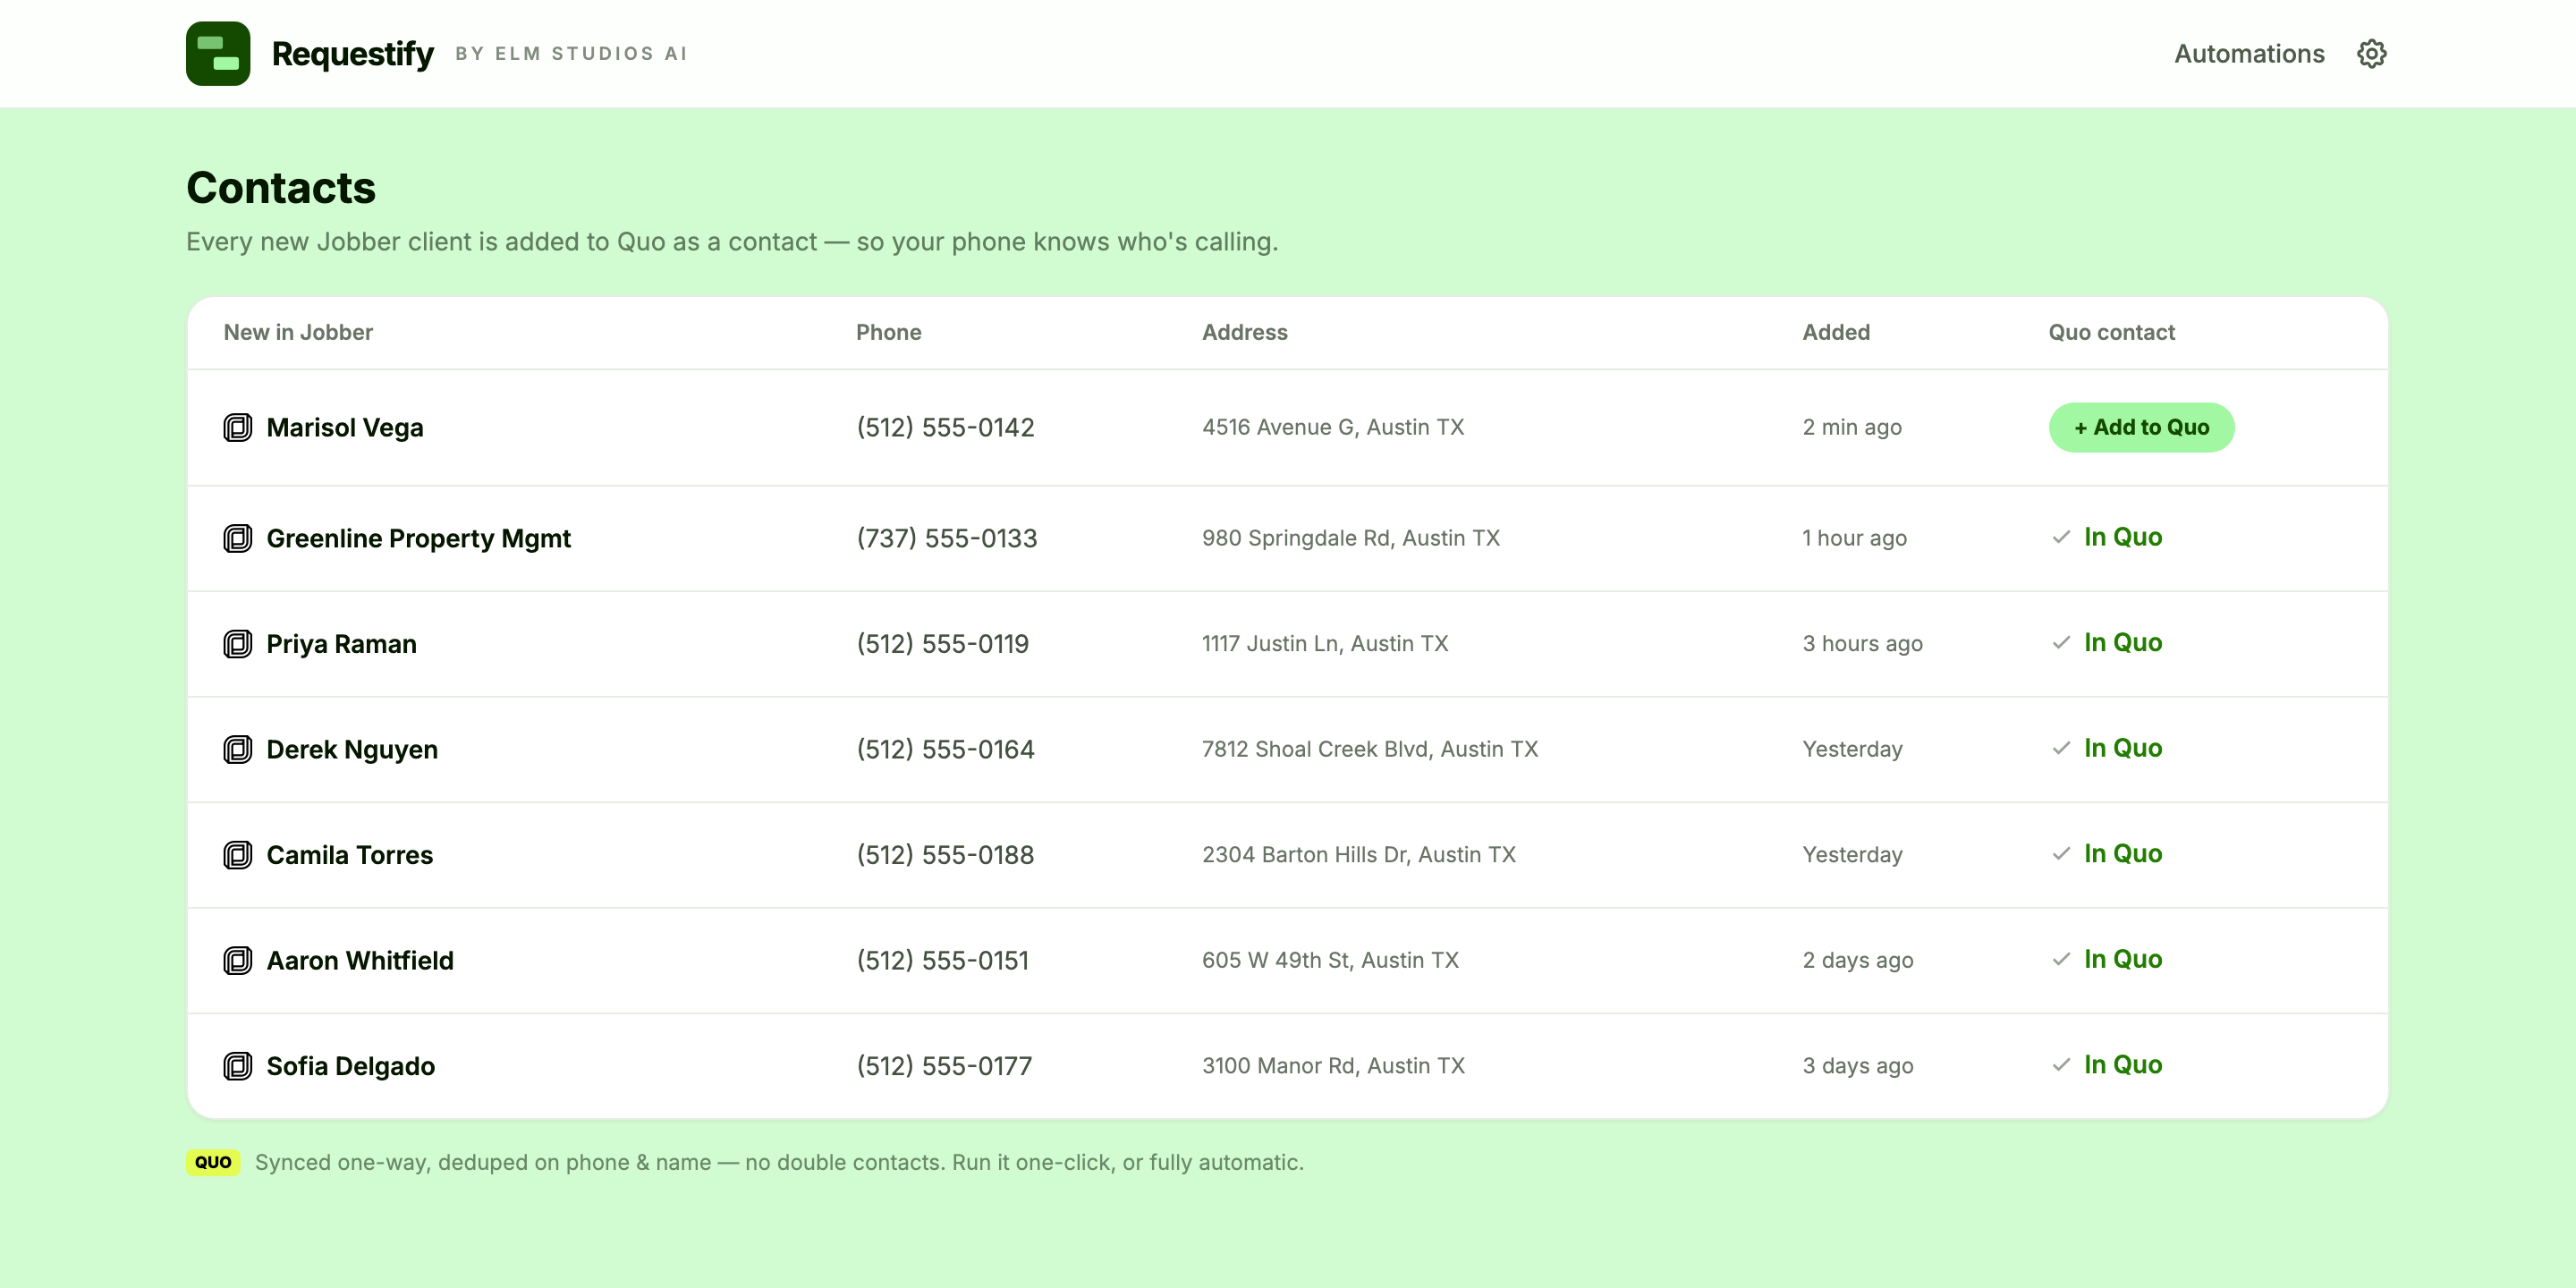The height and width of the screenshot is (1288, 2576).
Task: Click address 2304 Barton Hills Dr, Austin TX
Action: (x=1358, y=855)
